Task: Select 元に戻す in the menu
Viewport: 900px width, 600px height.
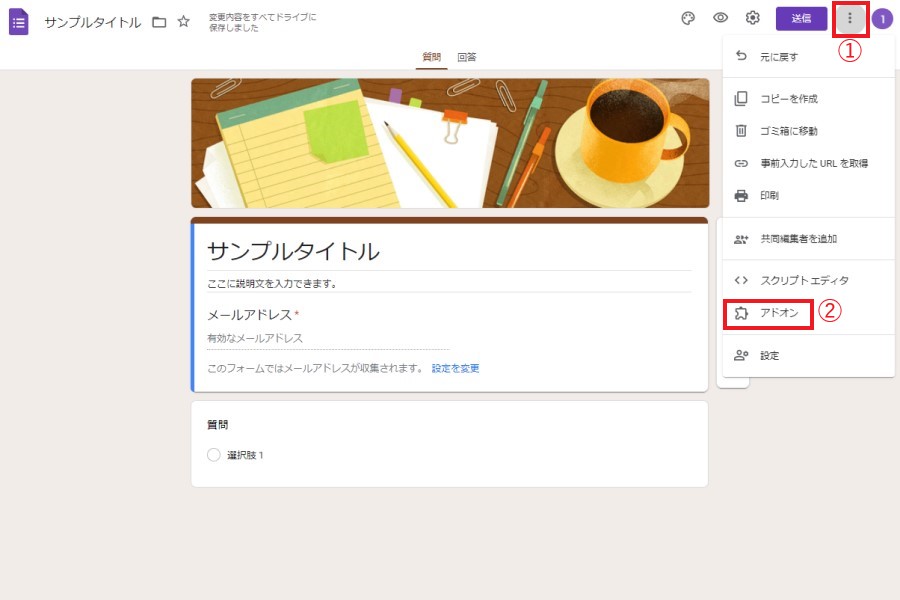Action: tap(779, 56)
